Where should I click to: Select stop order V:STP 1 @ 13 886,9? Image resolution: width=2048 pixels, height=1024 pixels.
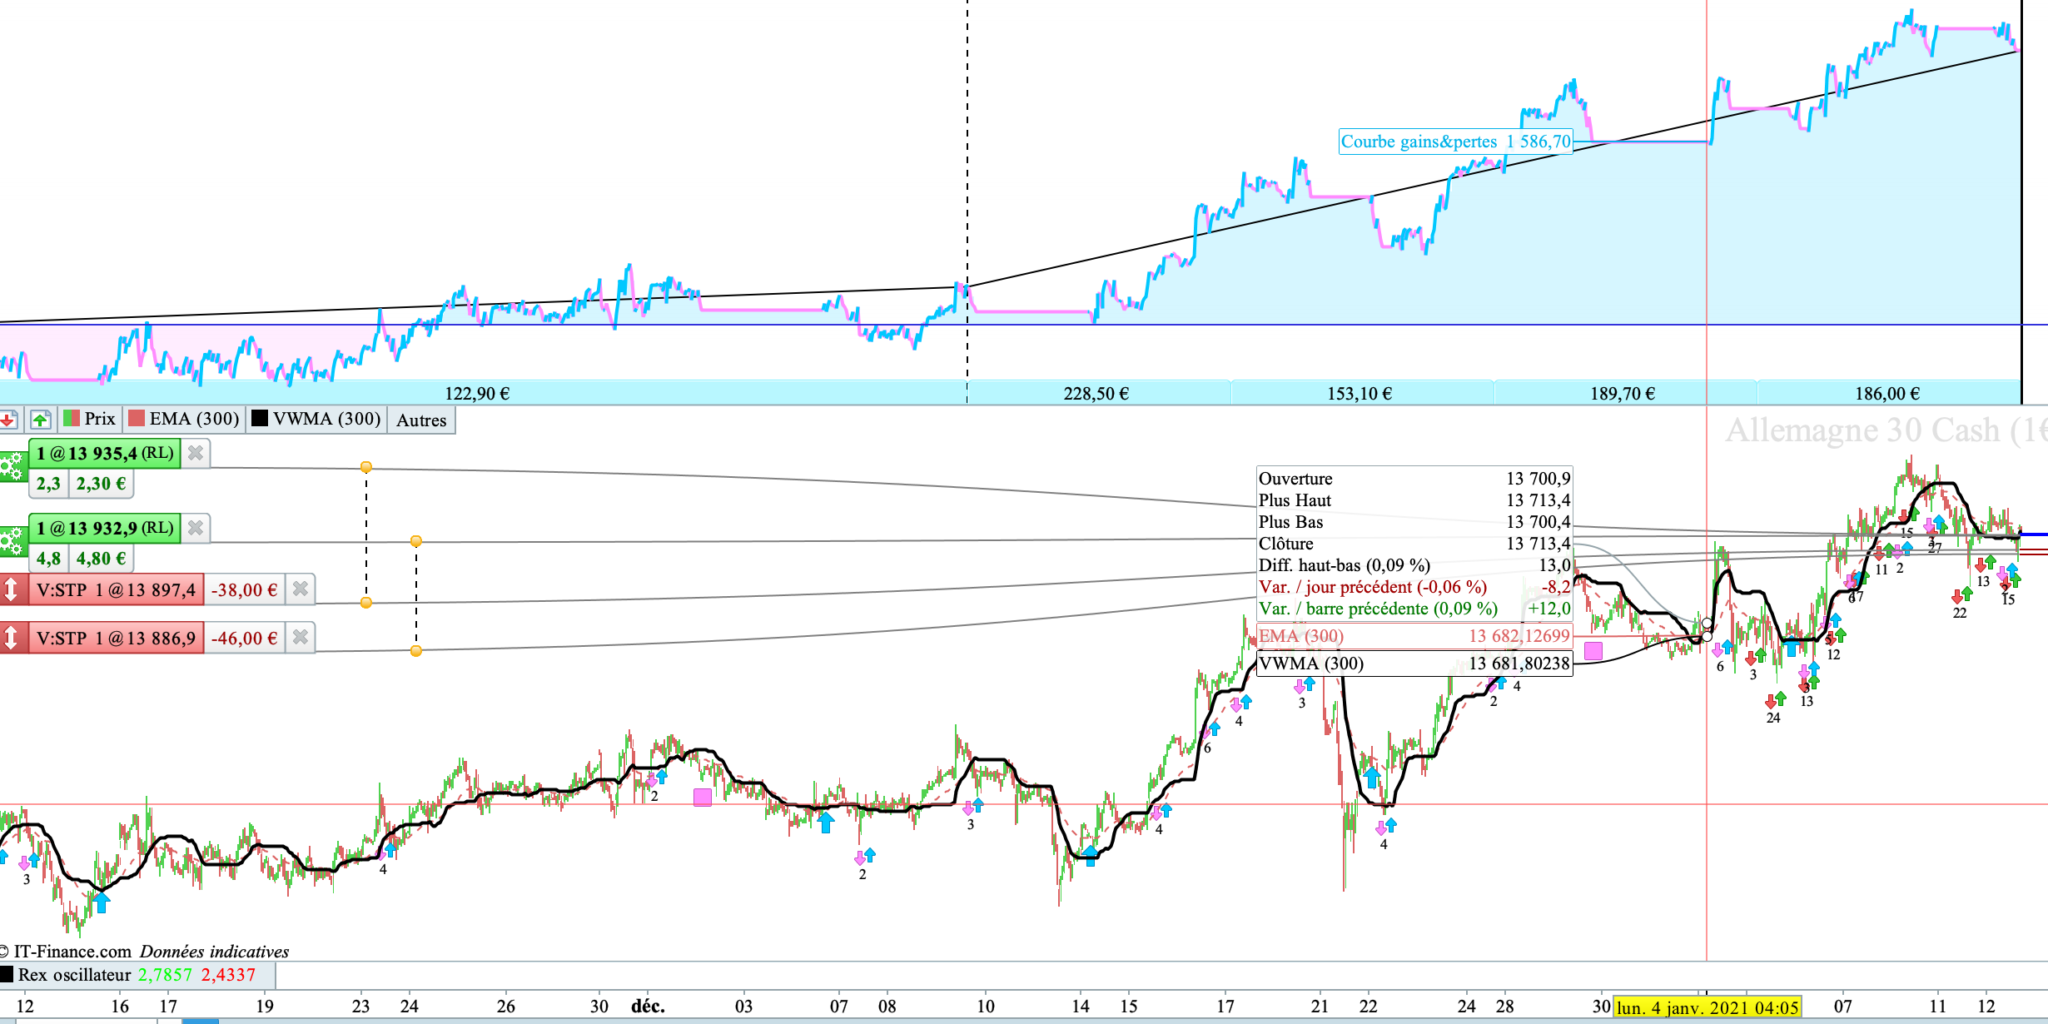116,638
